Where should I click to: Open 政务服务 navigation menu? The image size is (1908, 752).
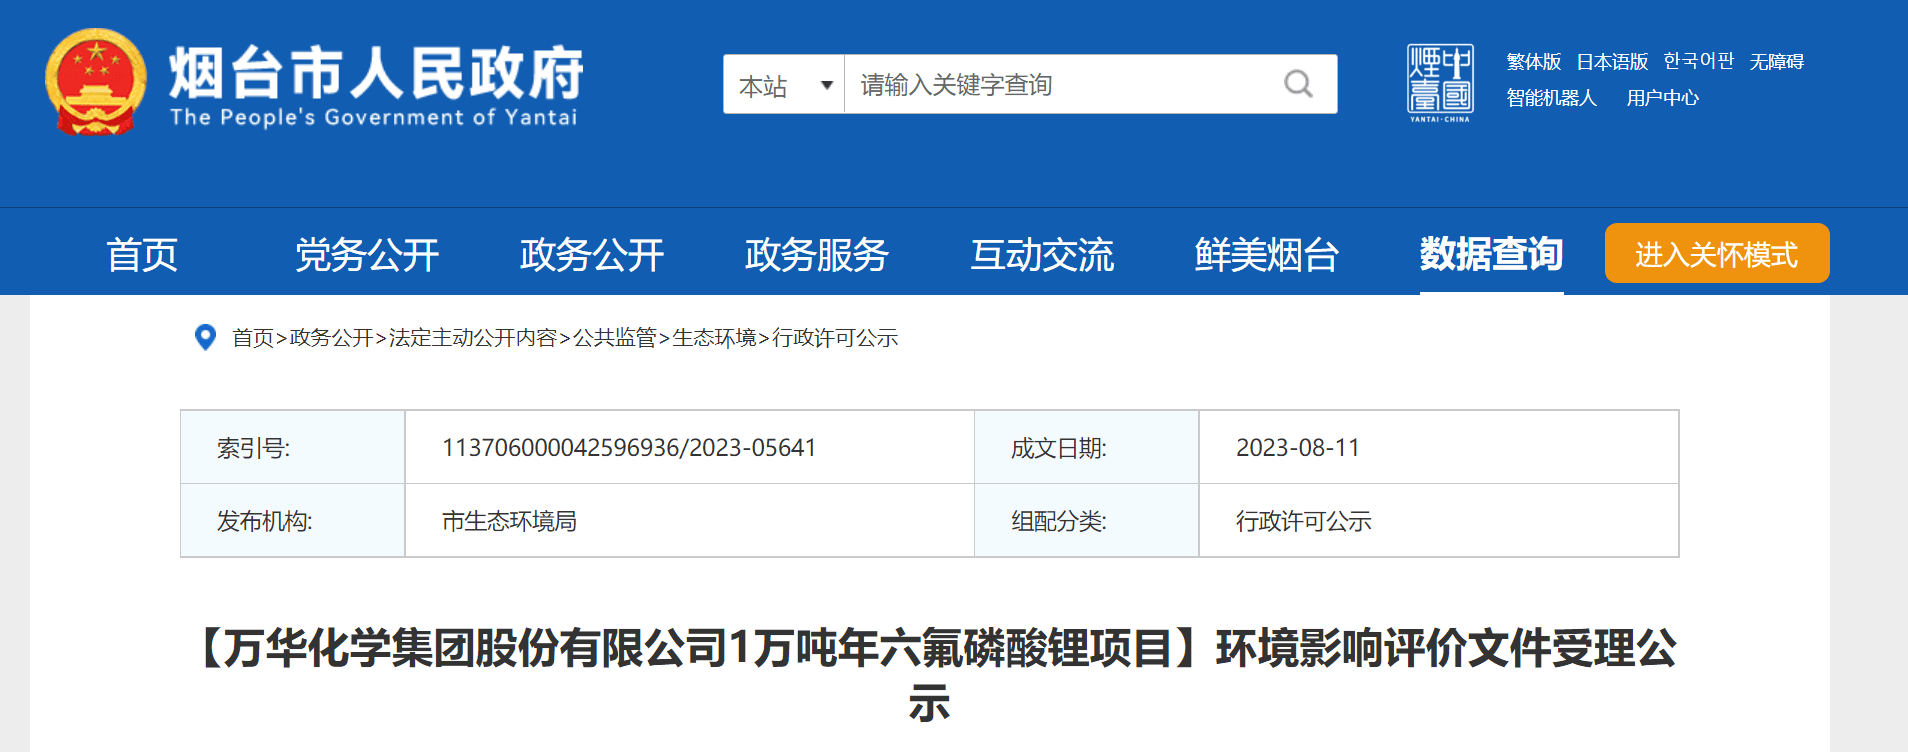(x=816, y=255)
